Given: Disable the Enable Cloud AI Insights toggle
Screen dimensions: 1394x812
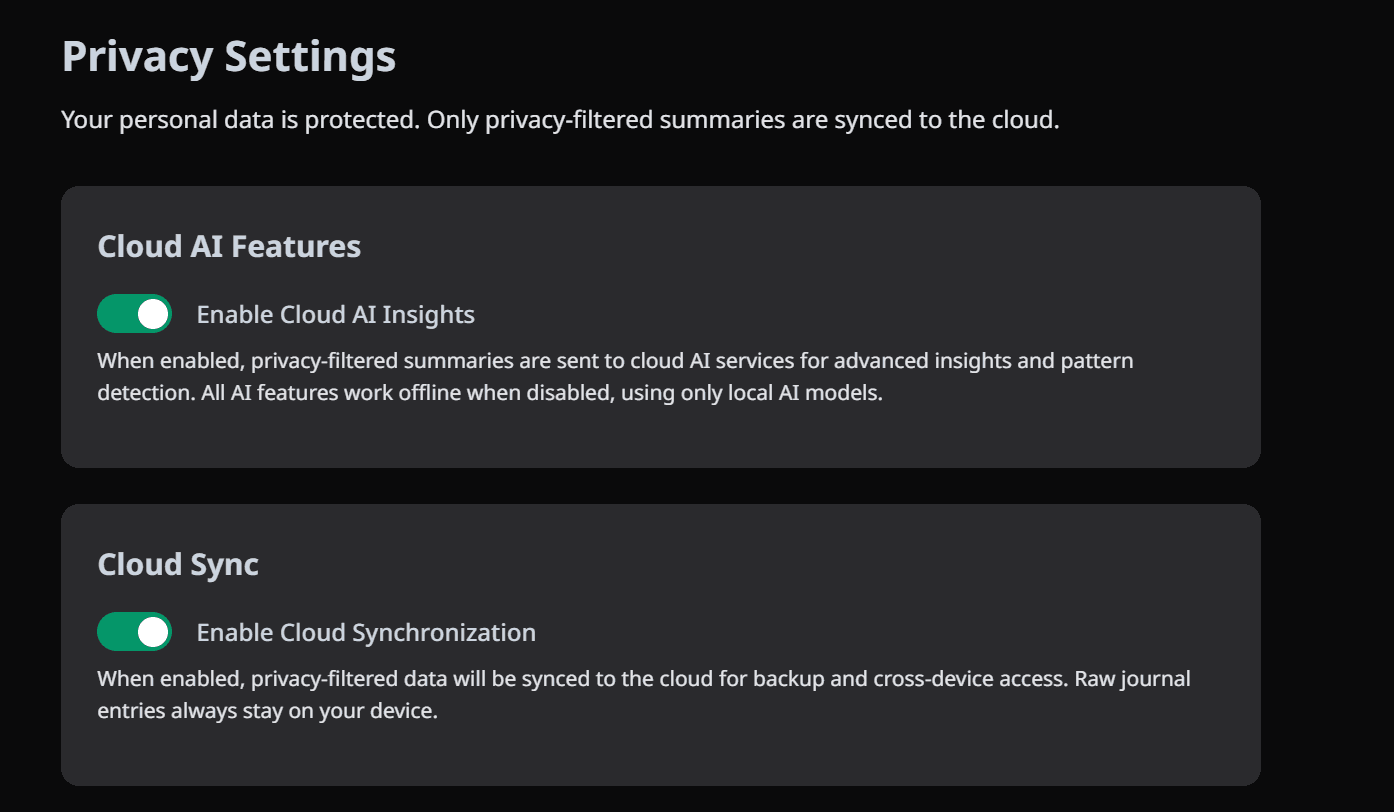Looking at the screenshot, I should 134,313.
